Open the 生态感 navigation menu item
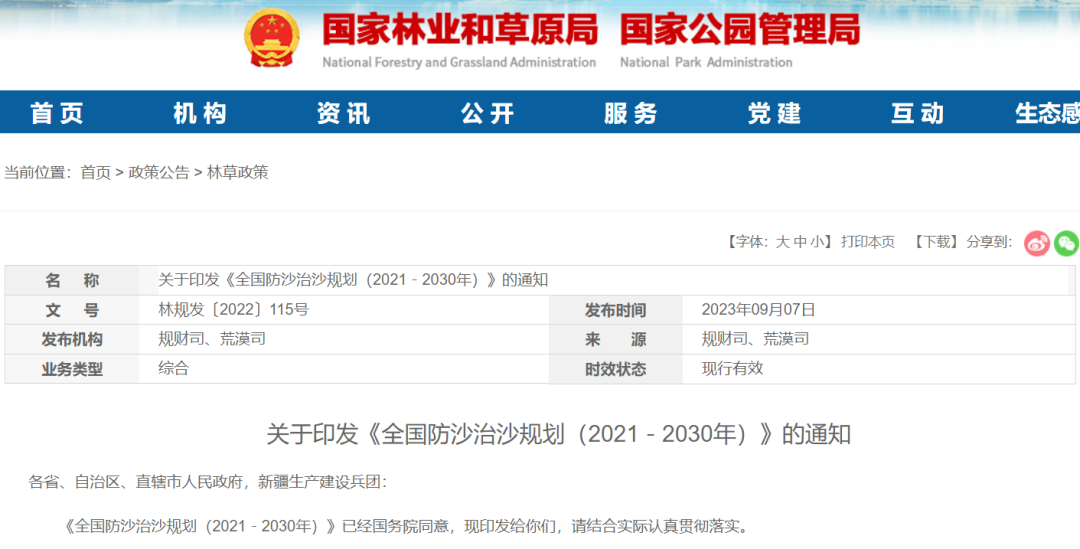Image resolution: width=1080 pixels, height=549 pixels. tap(1047, 113)
